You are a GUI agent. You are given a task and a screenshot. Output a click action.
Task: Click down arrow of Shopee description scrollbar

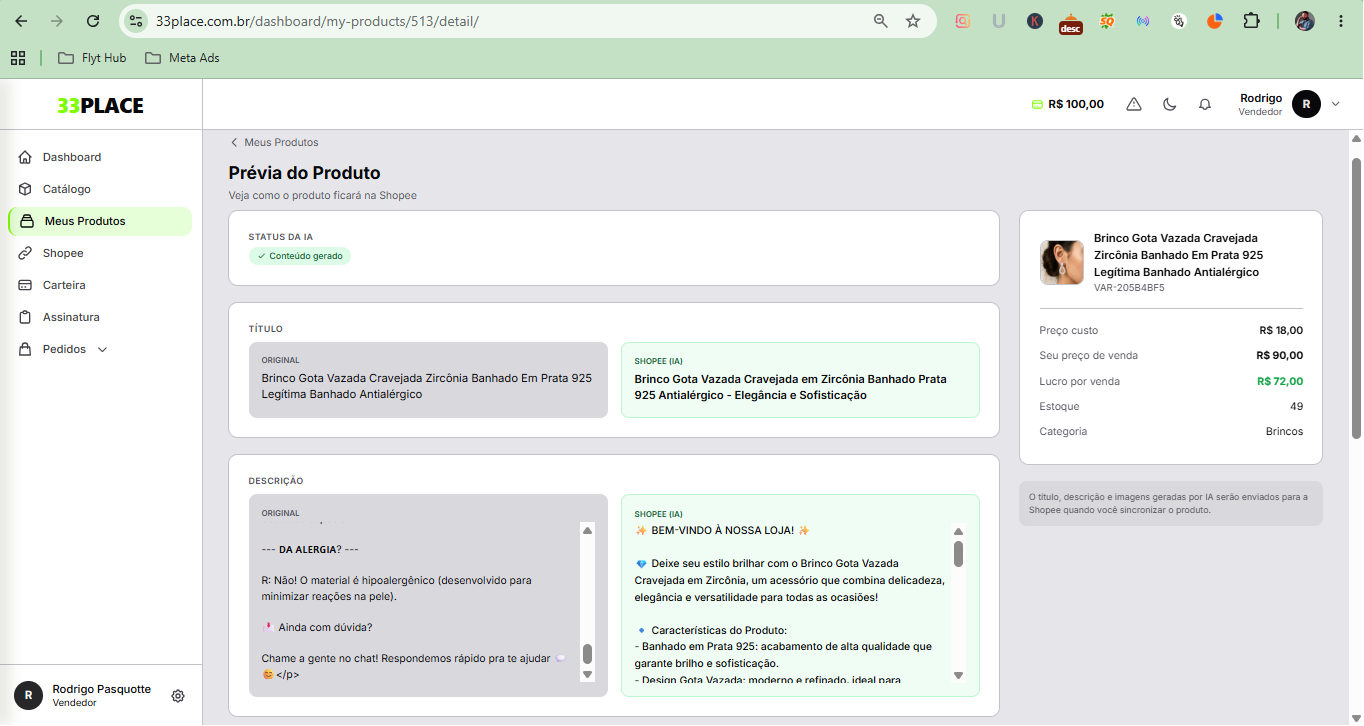click(958, 676)
